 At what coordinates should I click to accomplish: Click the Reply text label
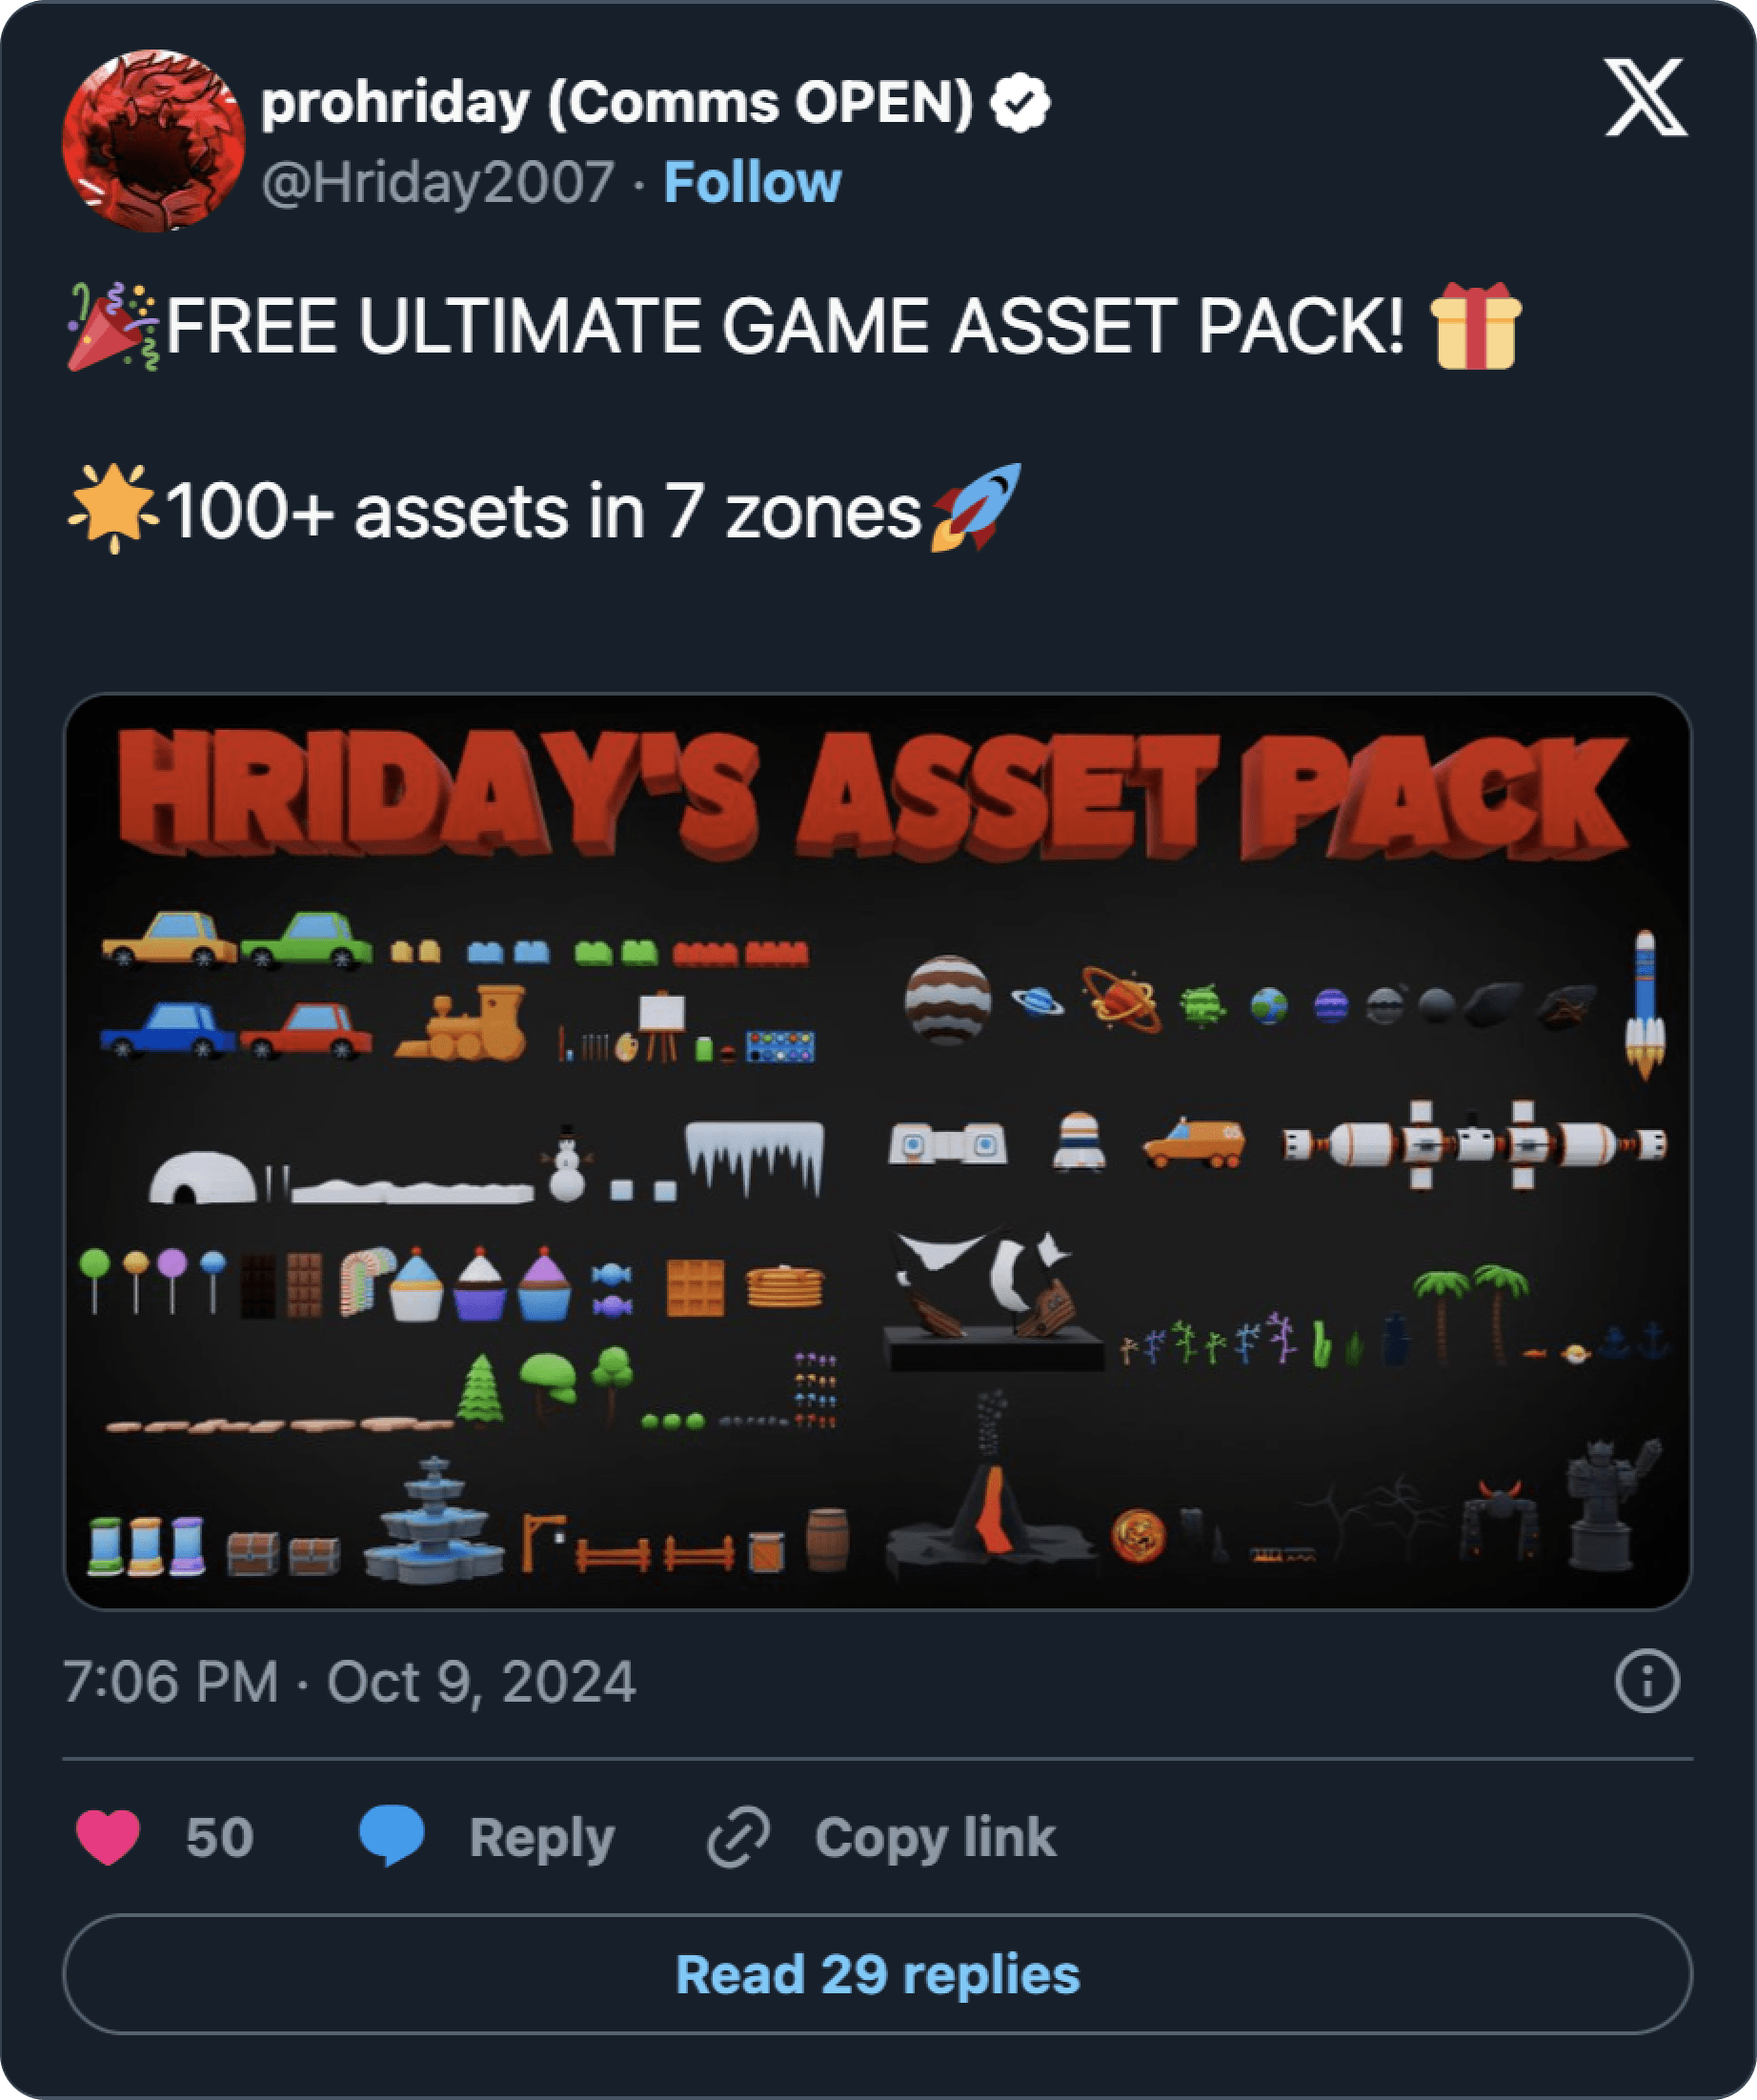pos(542,1838)
